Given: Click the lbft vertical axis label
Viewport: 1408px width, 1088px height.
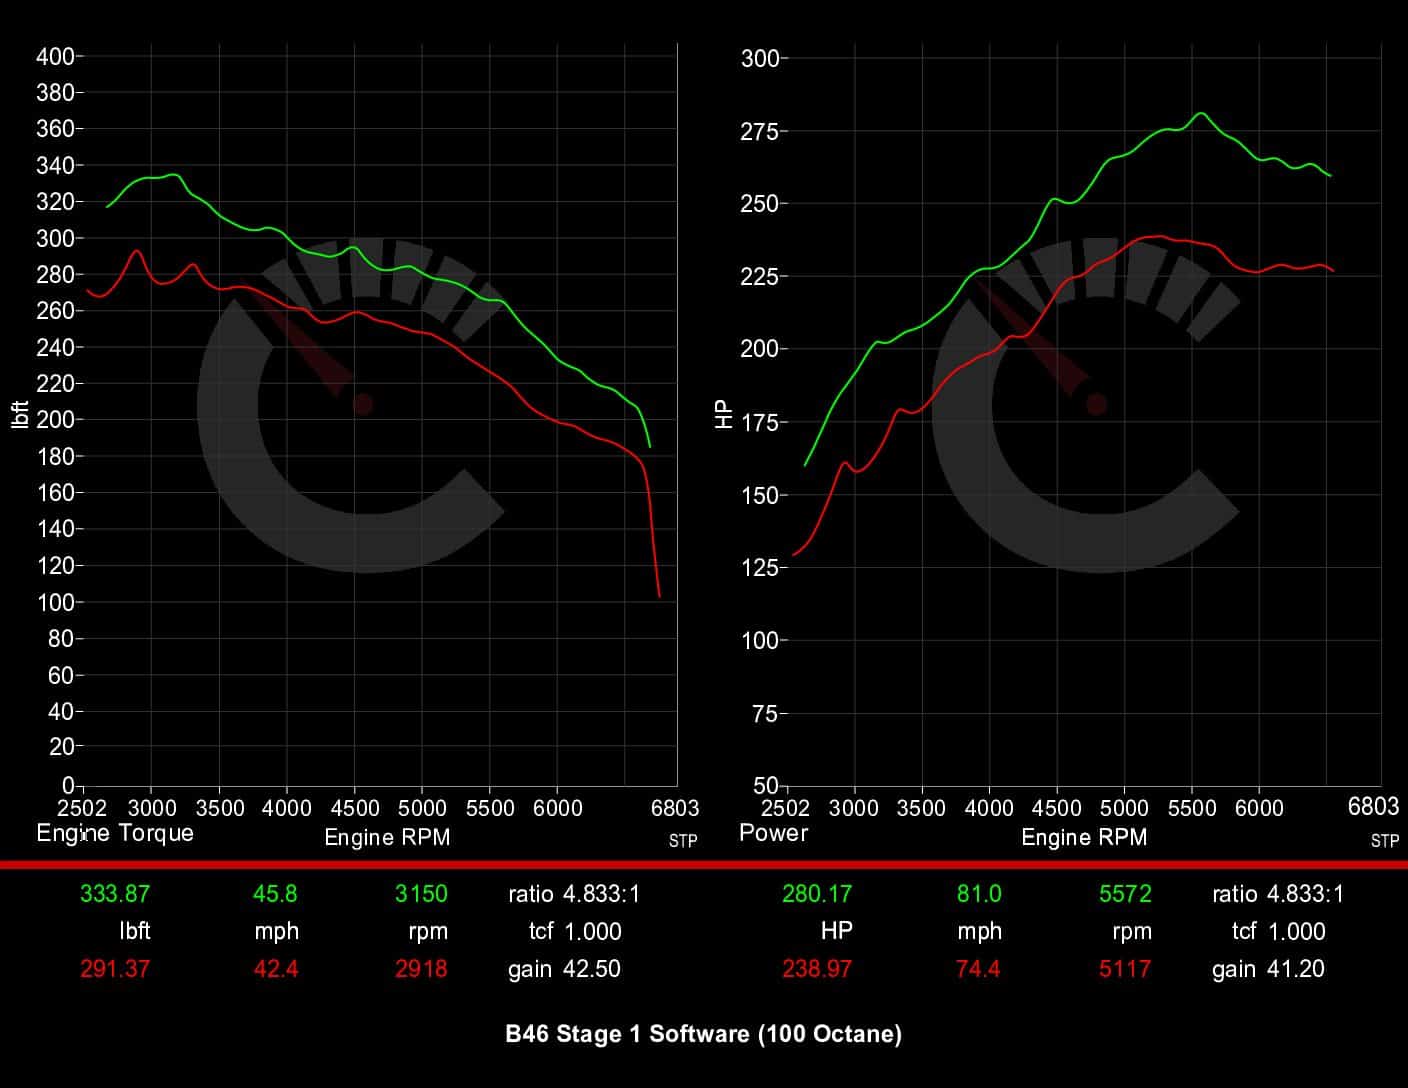Looking at the screenshot, I should tap(20, 415).
